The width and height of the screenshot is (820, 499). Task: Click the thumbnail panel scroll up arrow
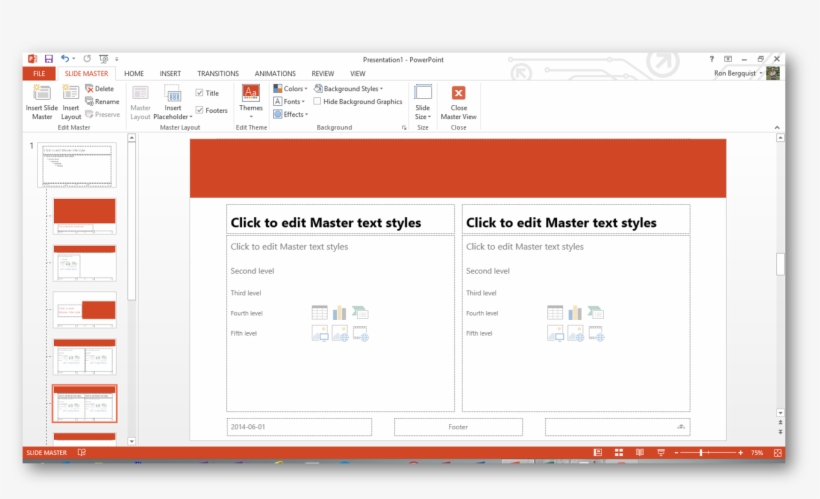click(x=131, y=138)
